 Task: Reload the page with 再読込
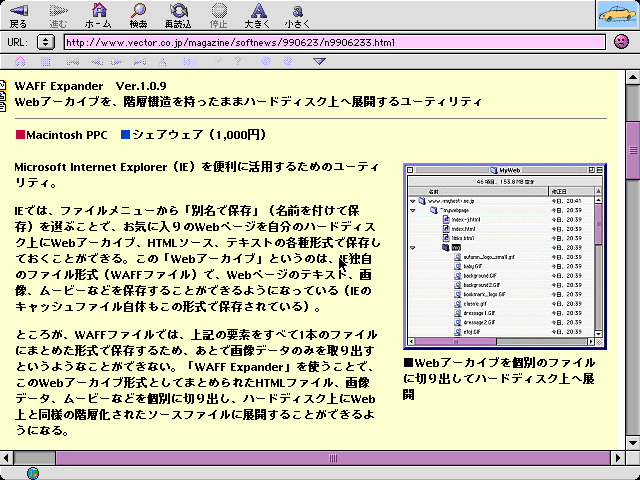coord(178,16)
